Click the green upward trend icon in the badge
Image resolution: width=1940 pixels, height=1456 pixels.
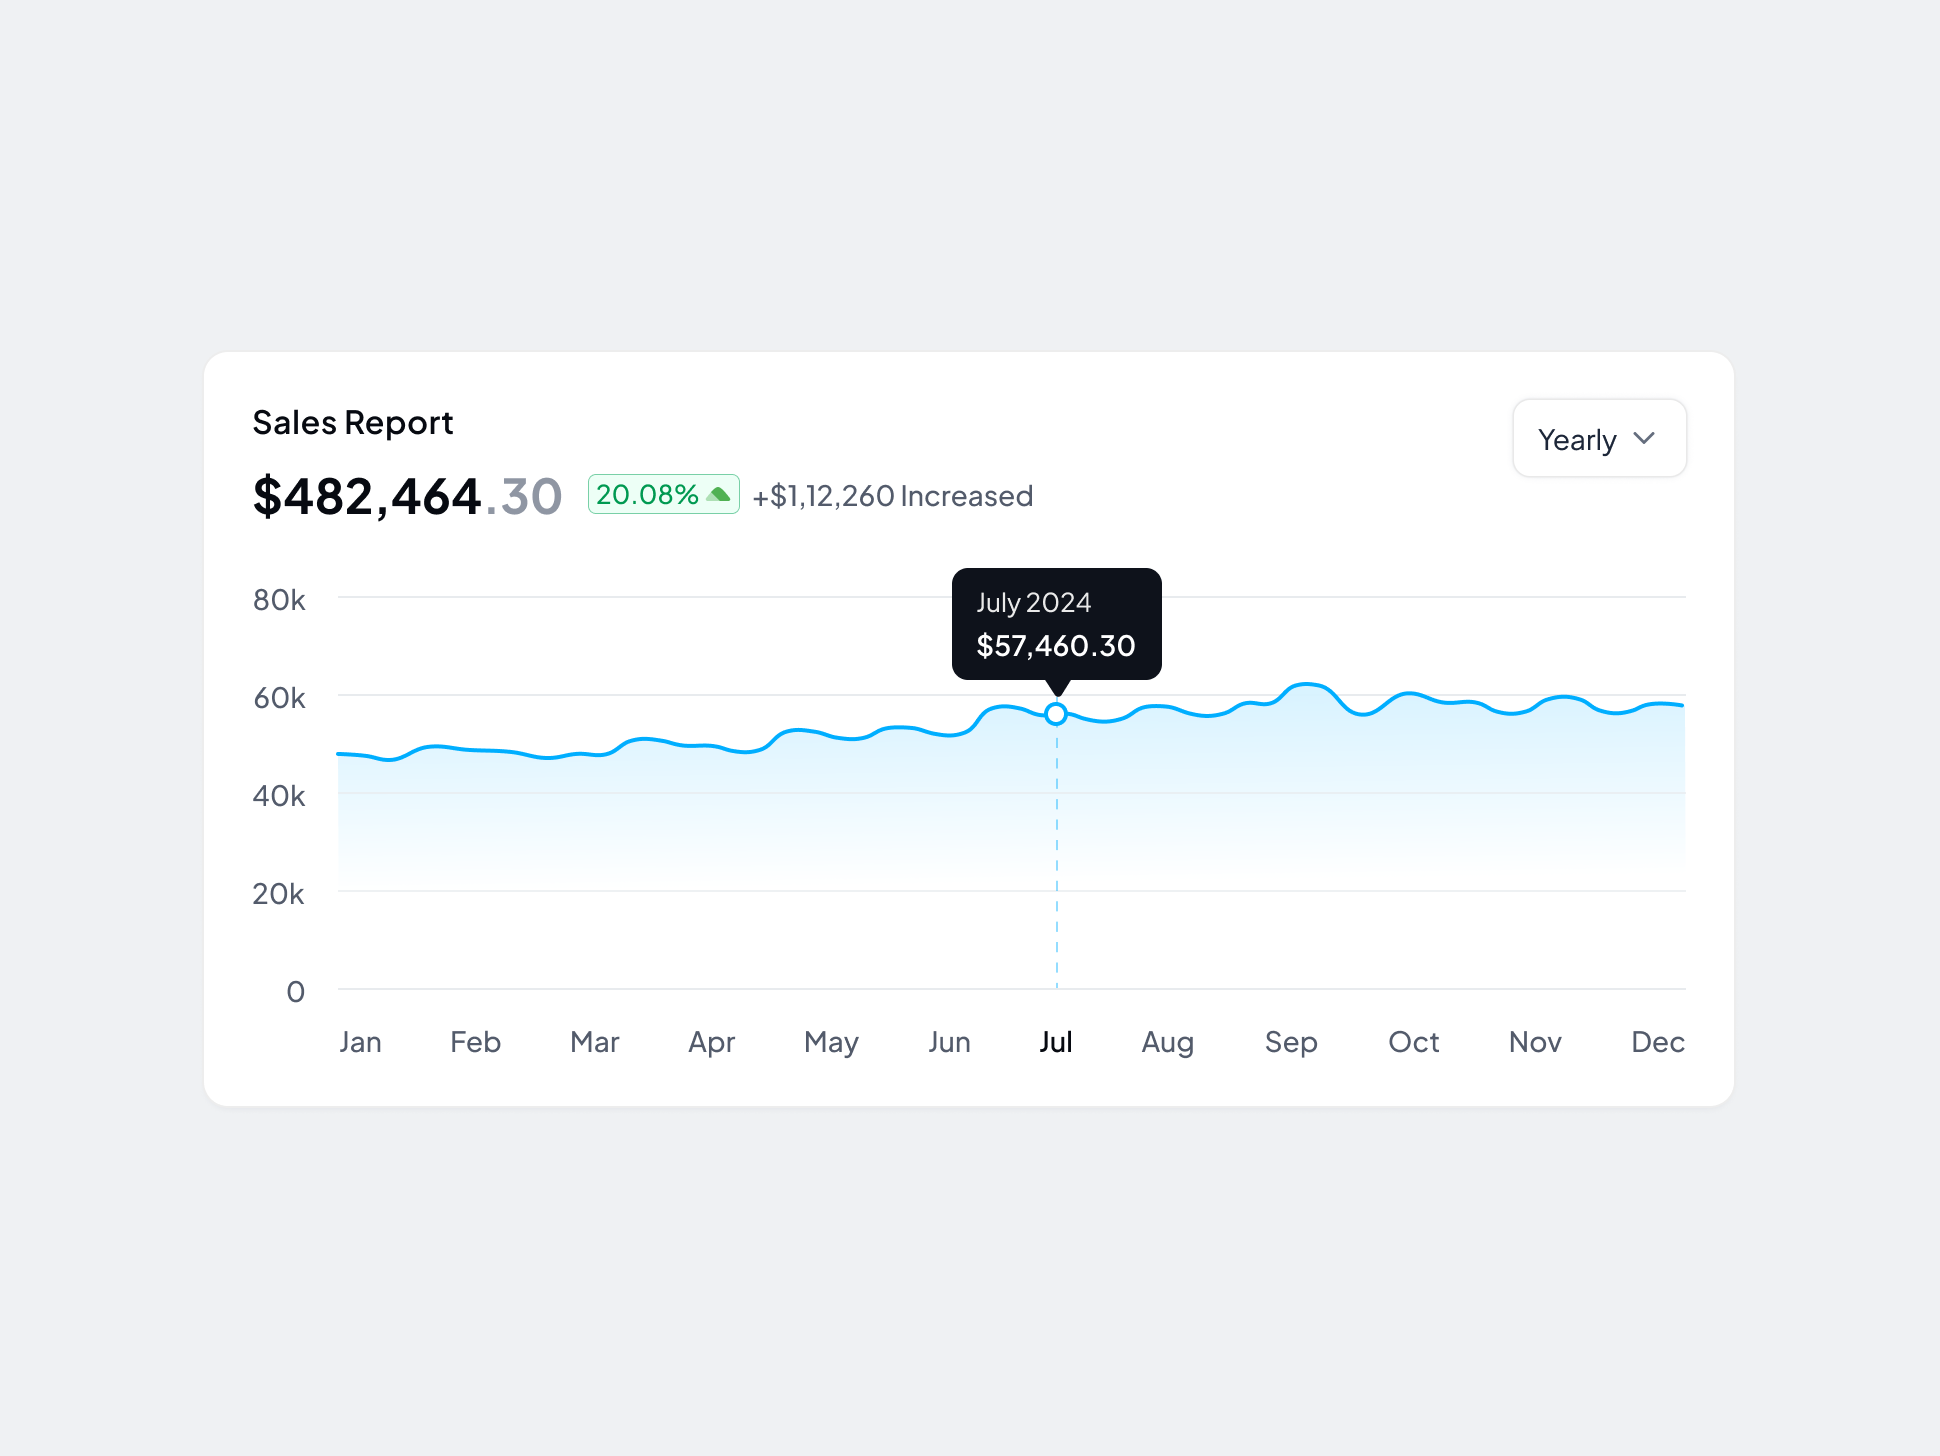[x=719, y=493]
